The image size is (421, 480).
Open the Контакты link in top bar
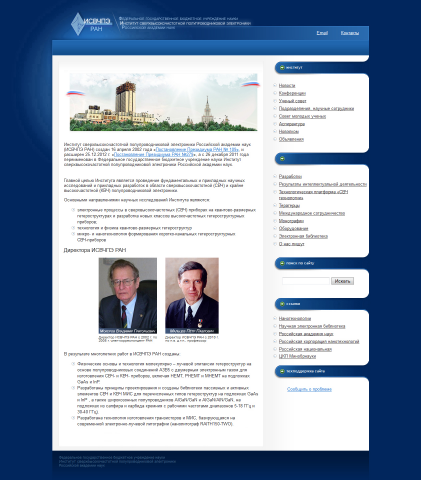[350, 33]
